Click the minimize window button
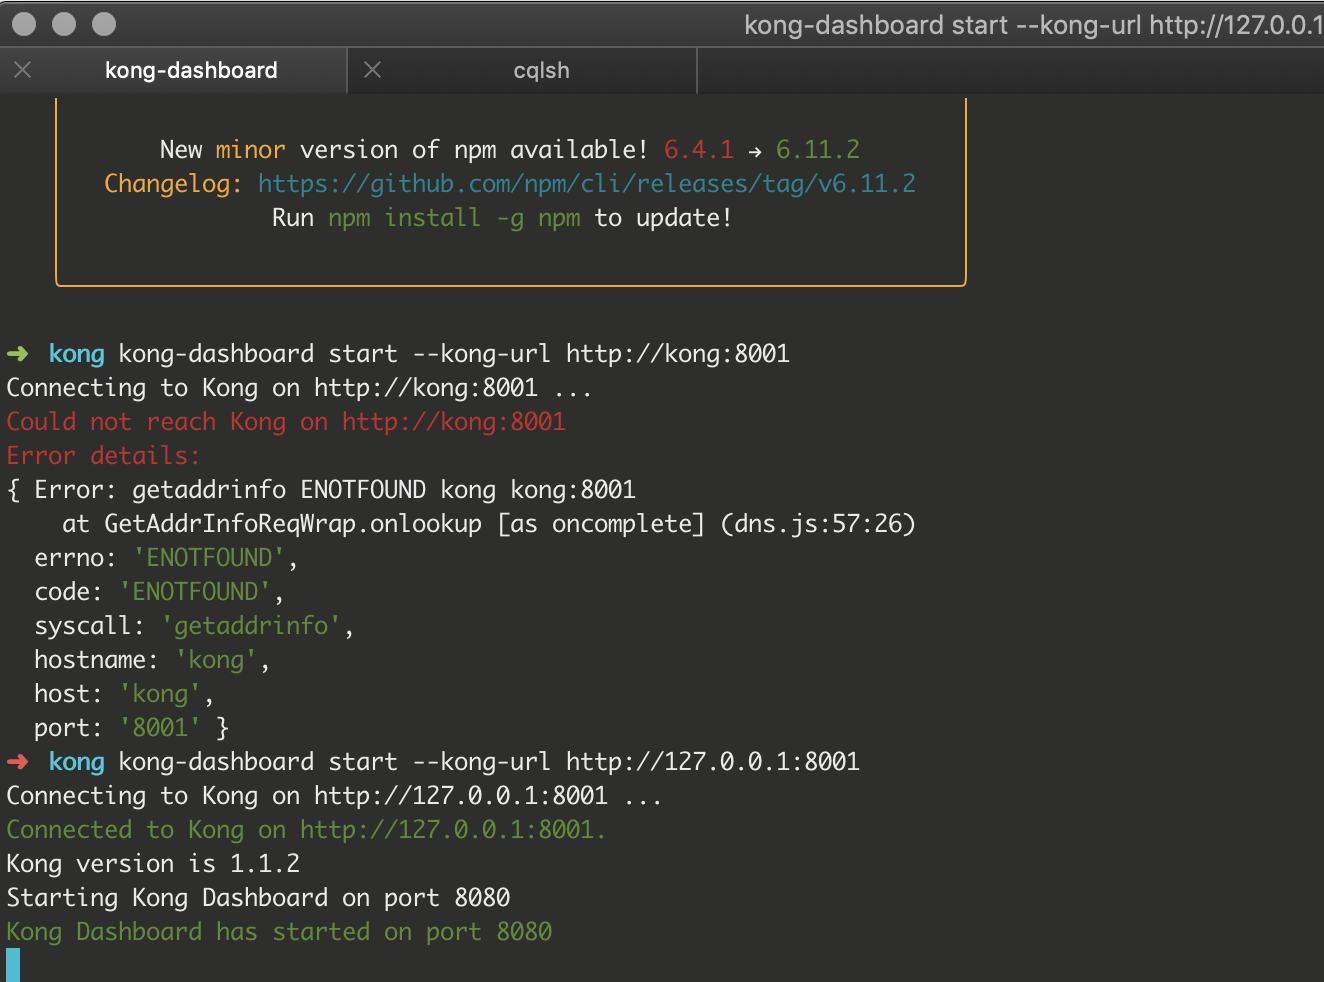Image resolution: width=1324 pixels, height=982 pixels. [64, 24]
